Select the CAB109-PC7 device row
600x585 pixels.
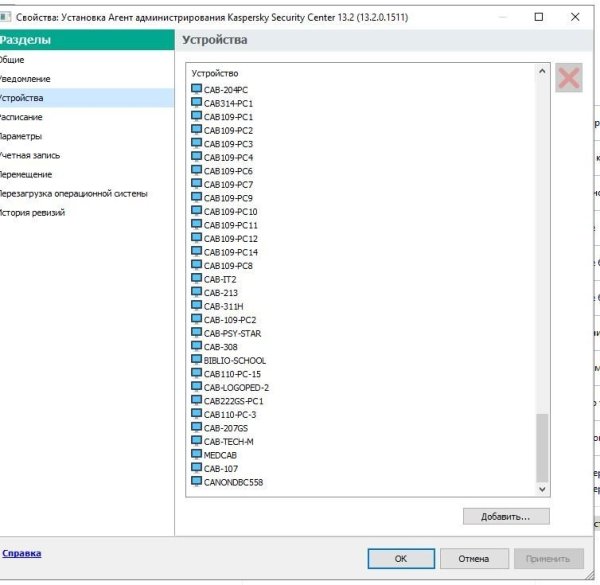222,184
